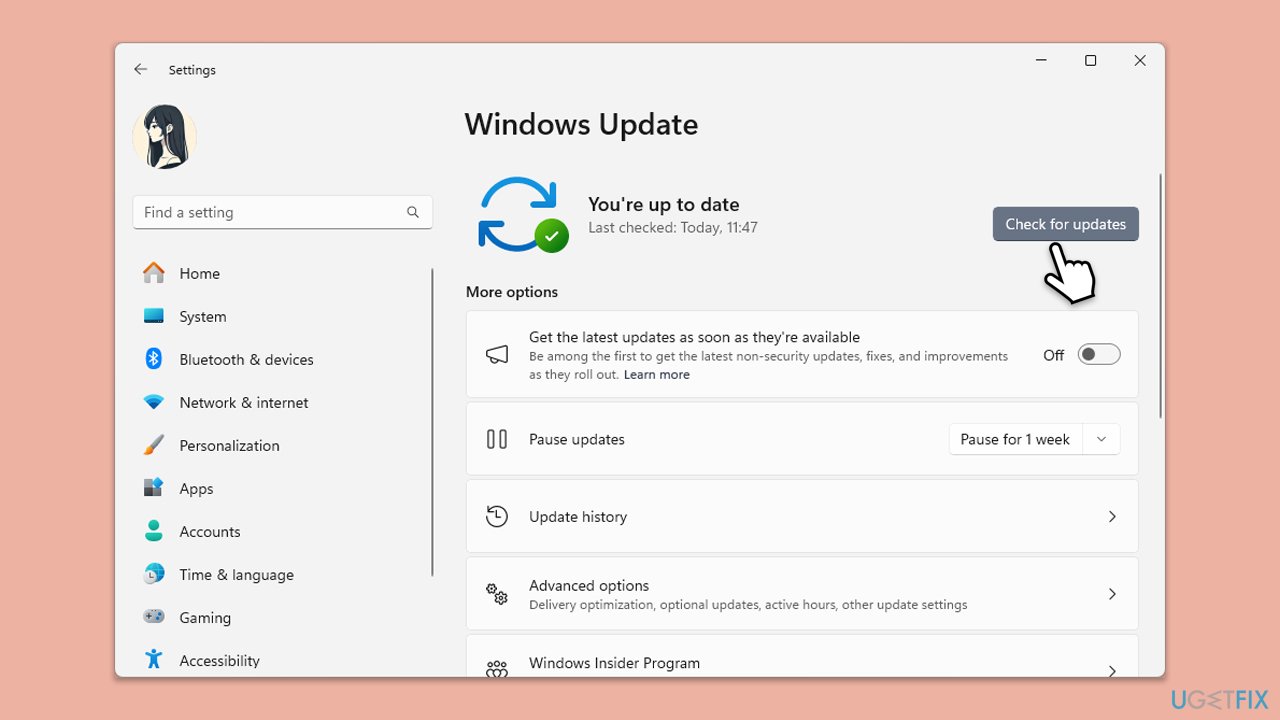The width and height of the screenshot is (1280, 720).
Task: Go to Home in the sidebar
Action: click(x=200, y=273)
